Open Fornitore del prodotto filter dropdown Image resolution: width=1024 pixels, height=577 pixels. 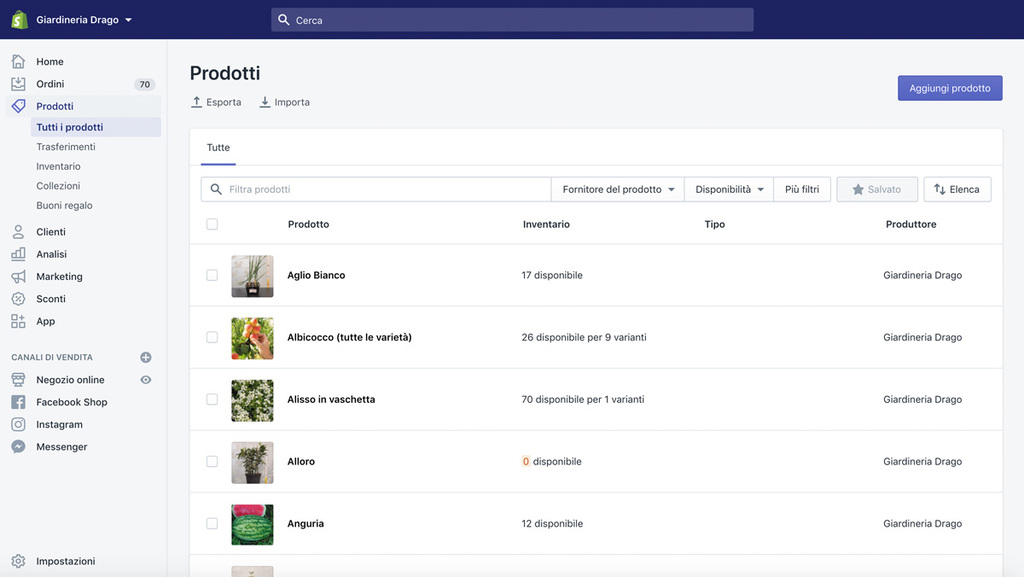click(618, 189)
